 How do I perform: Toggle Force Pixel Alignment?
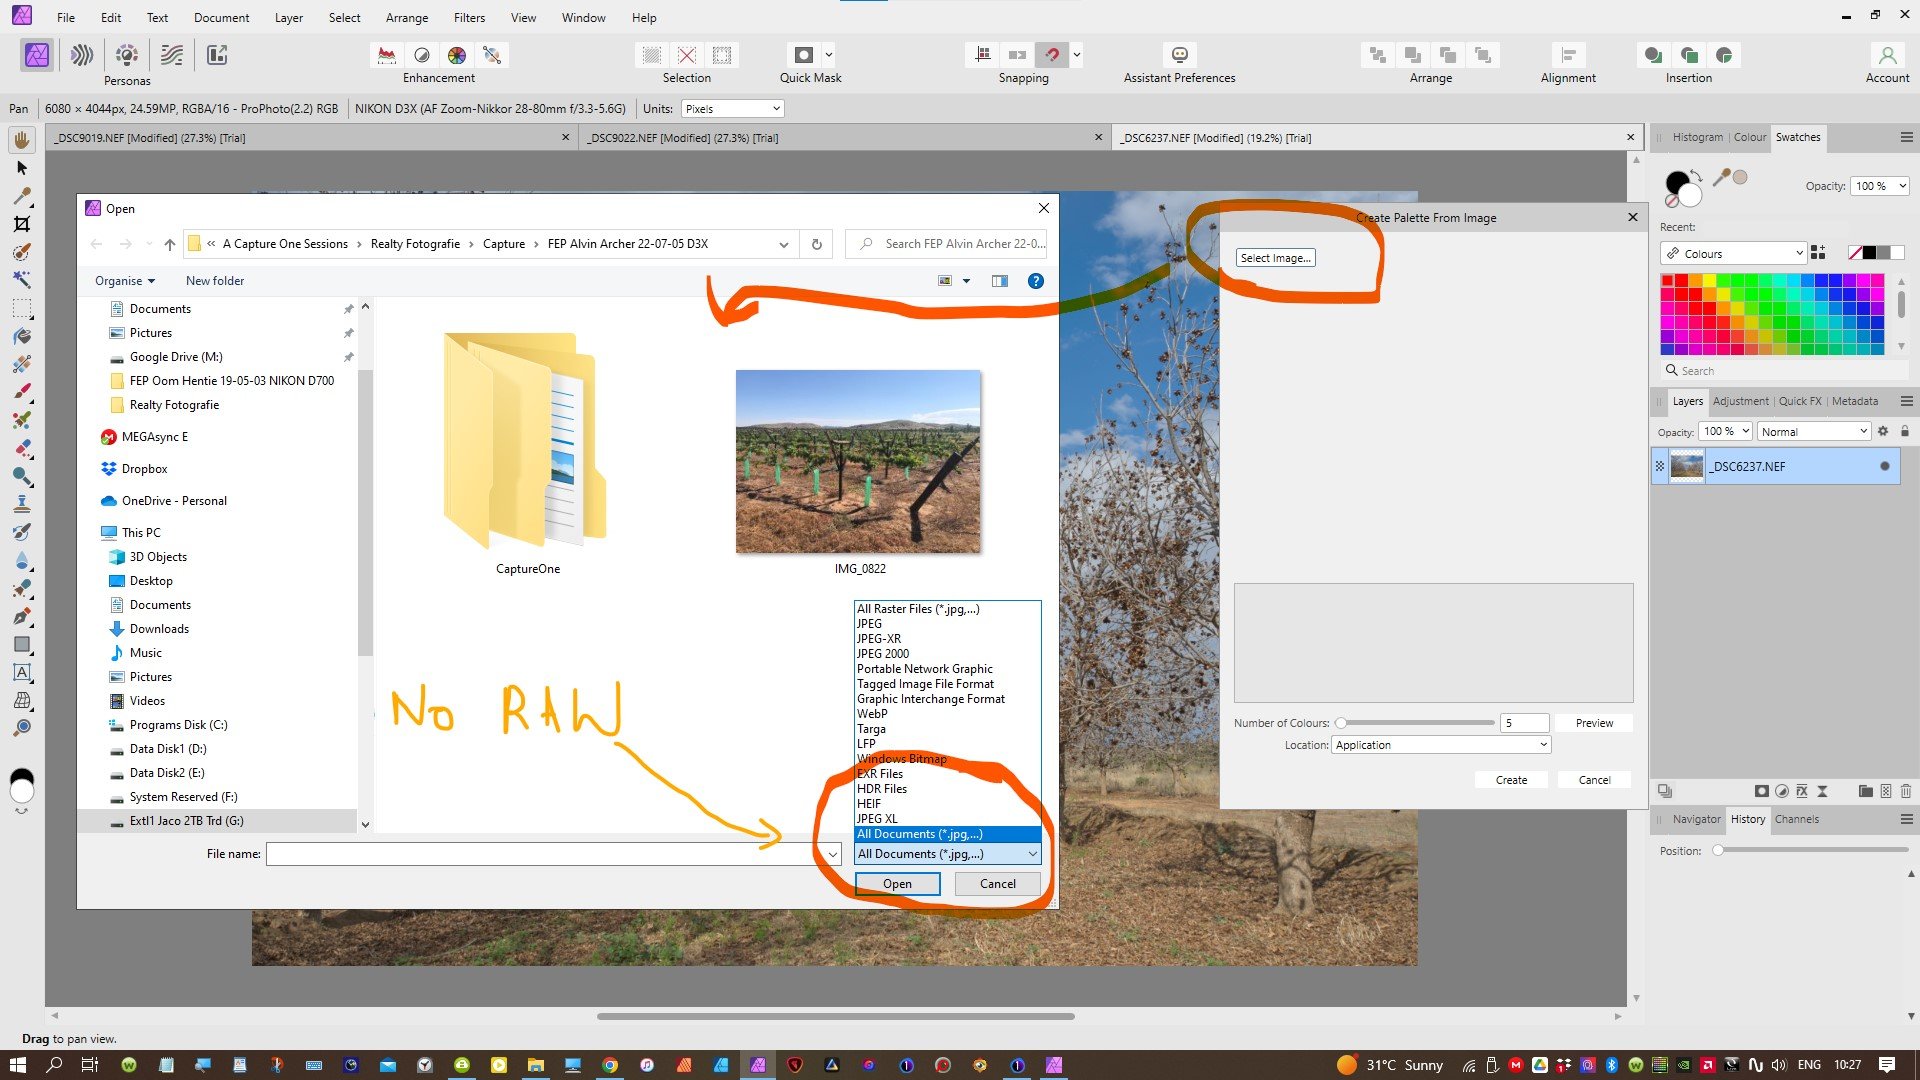[983, 55]
